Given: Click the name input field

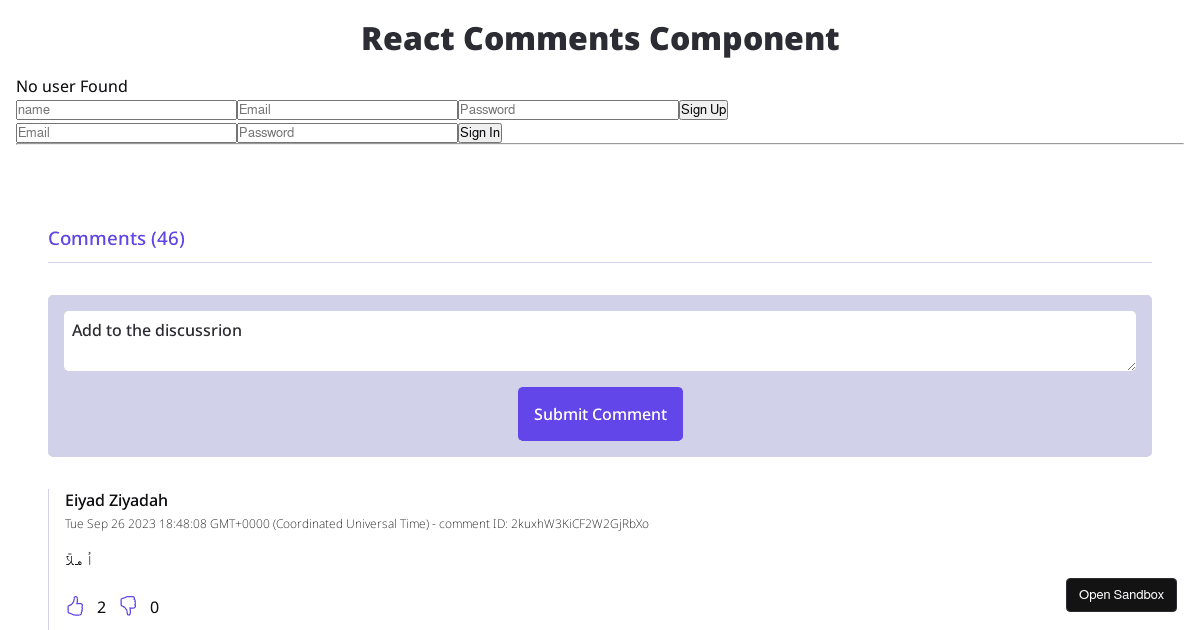Looking at the screenshot, I should point(126,109).
